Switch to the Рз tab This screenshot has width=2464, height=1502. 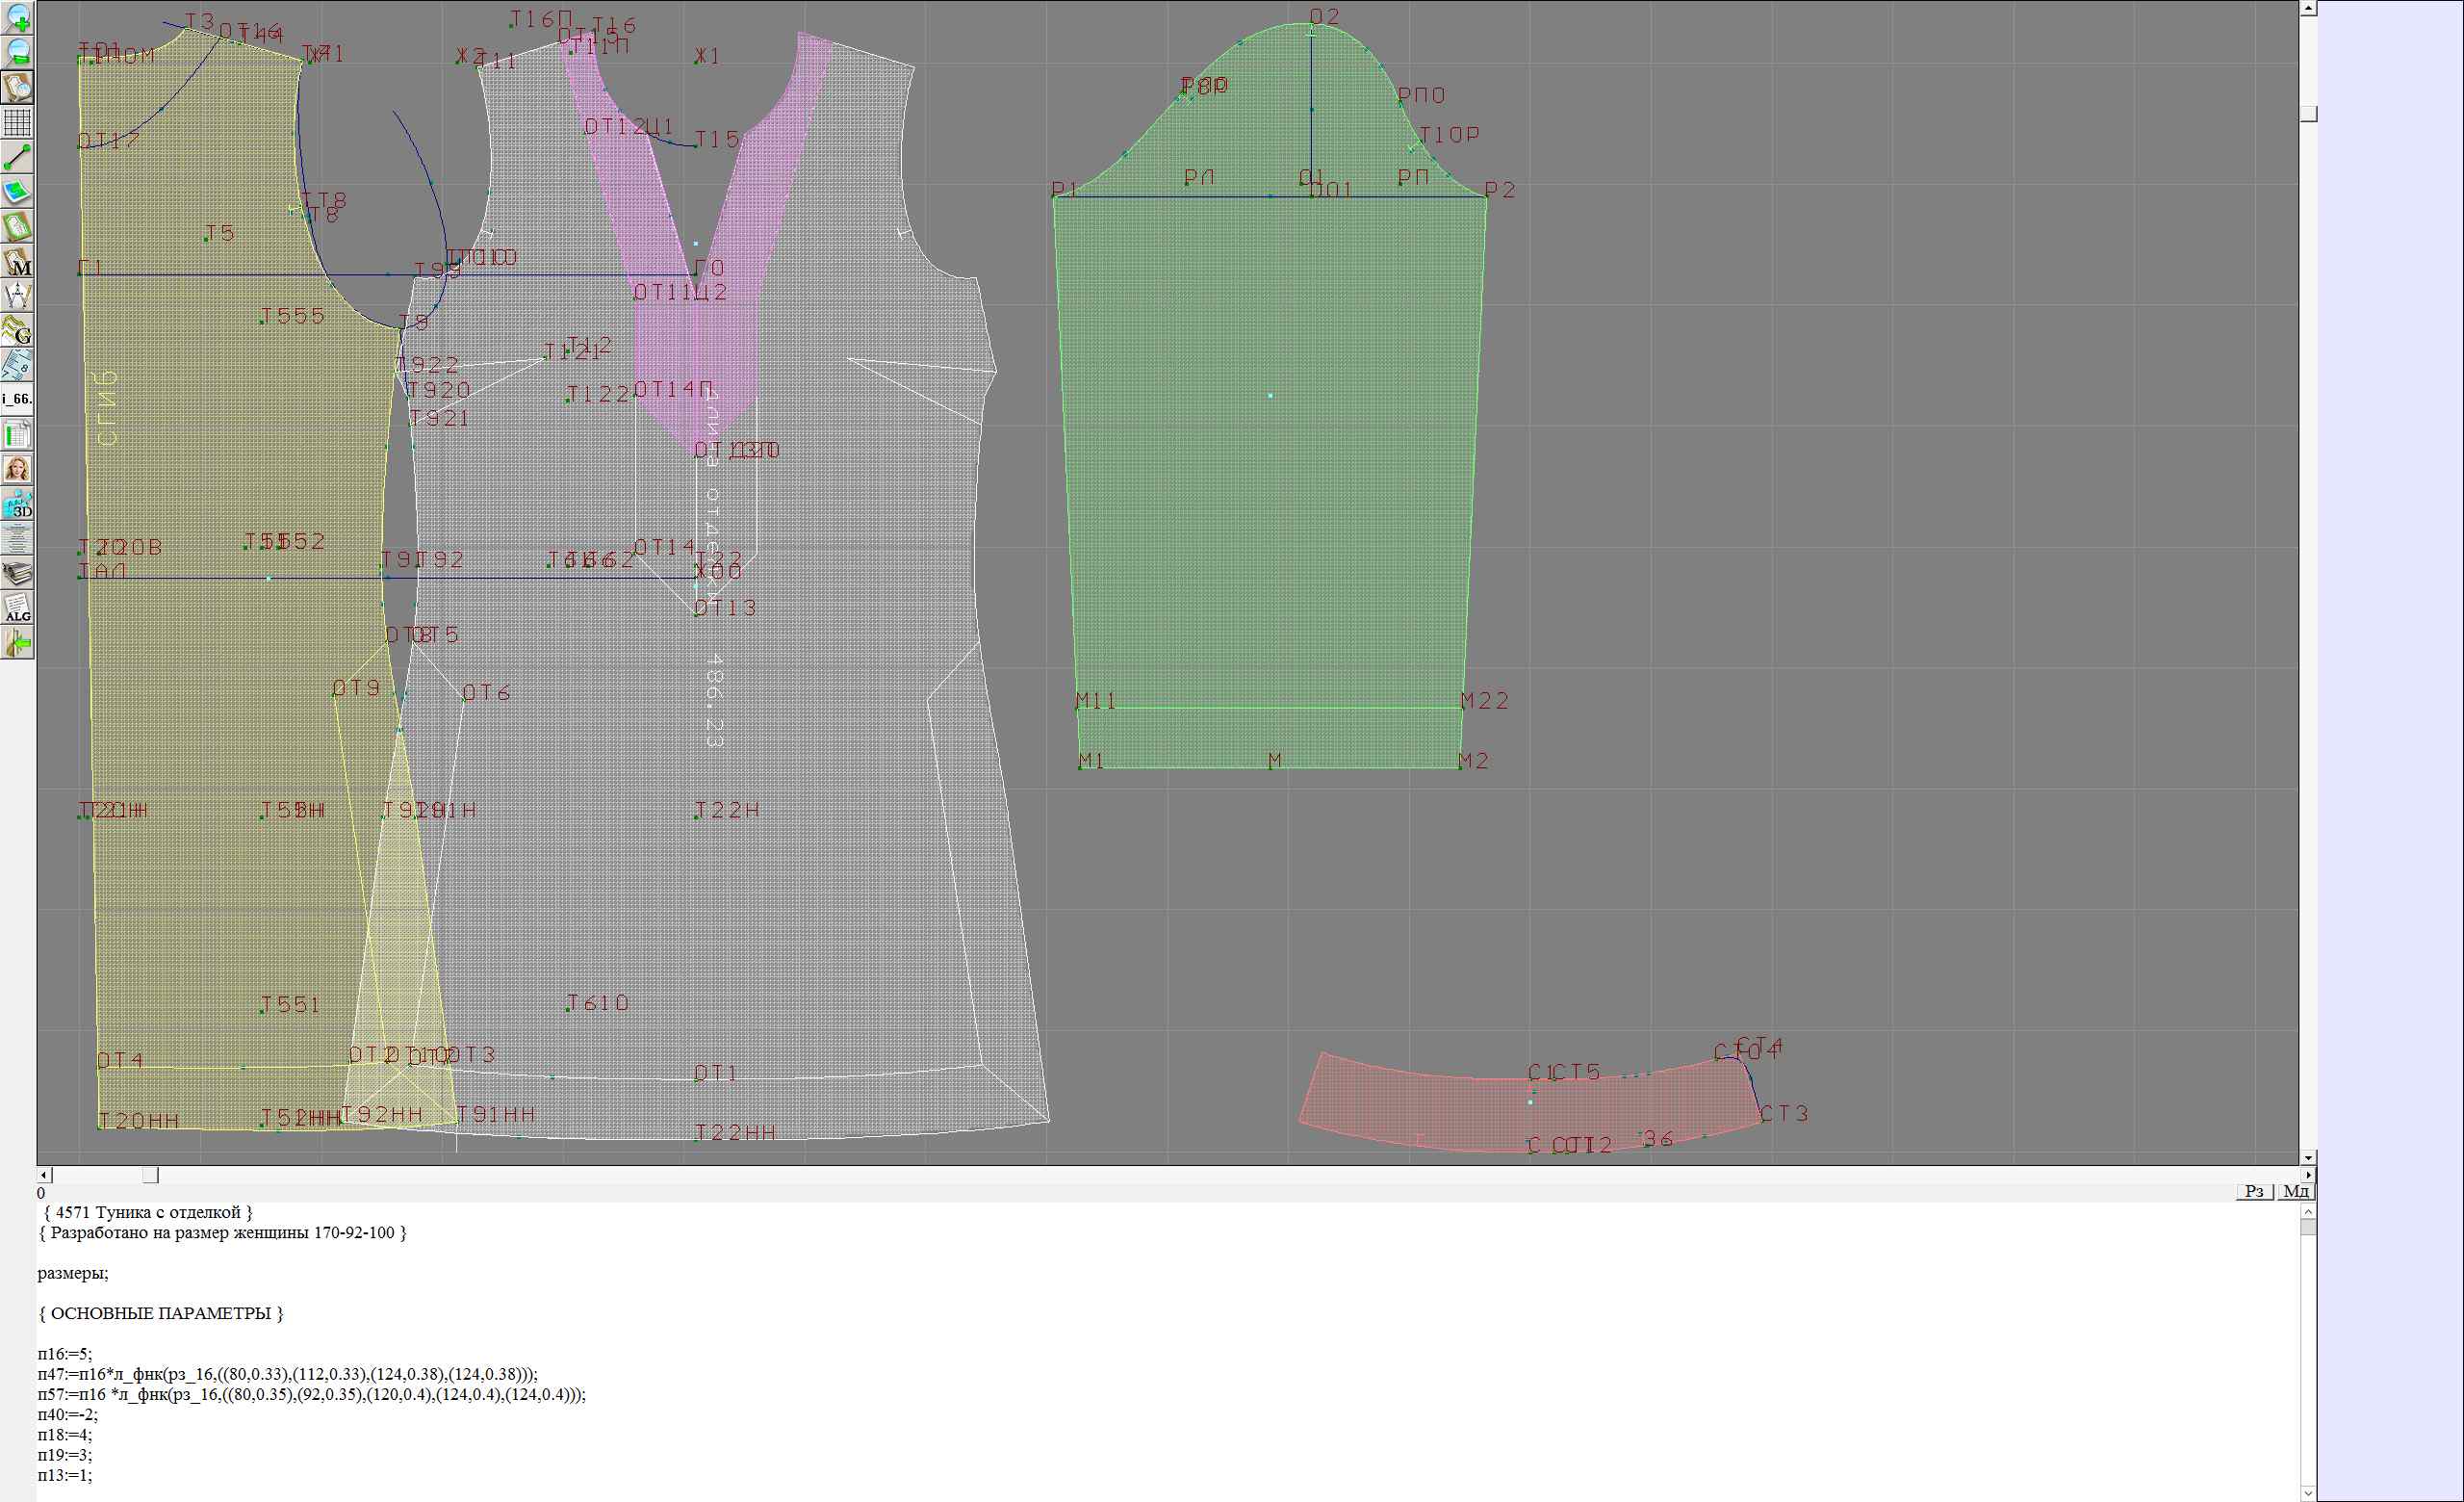pyautogui.click(x=2254, y=1191)
